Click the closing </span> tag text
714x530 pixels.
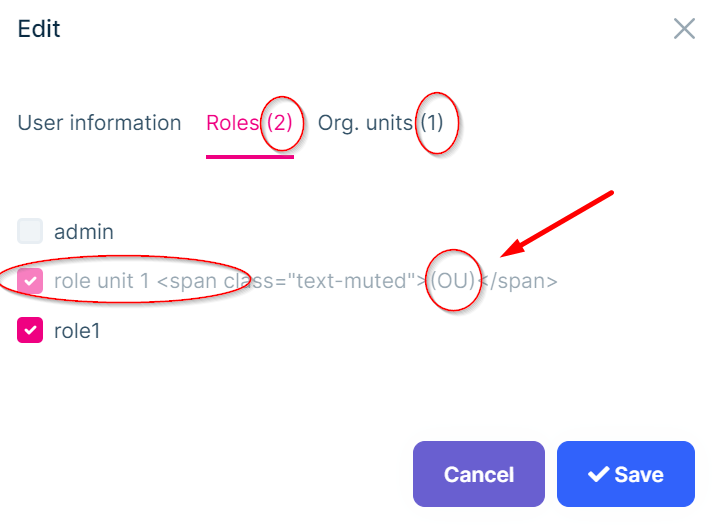pyautogui.click(x=518, y=281)
